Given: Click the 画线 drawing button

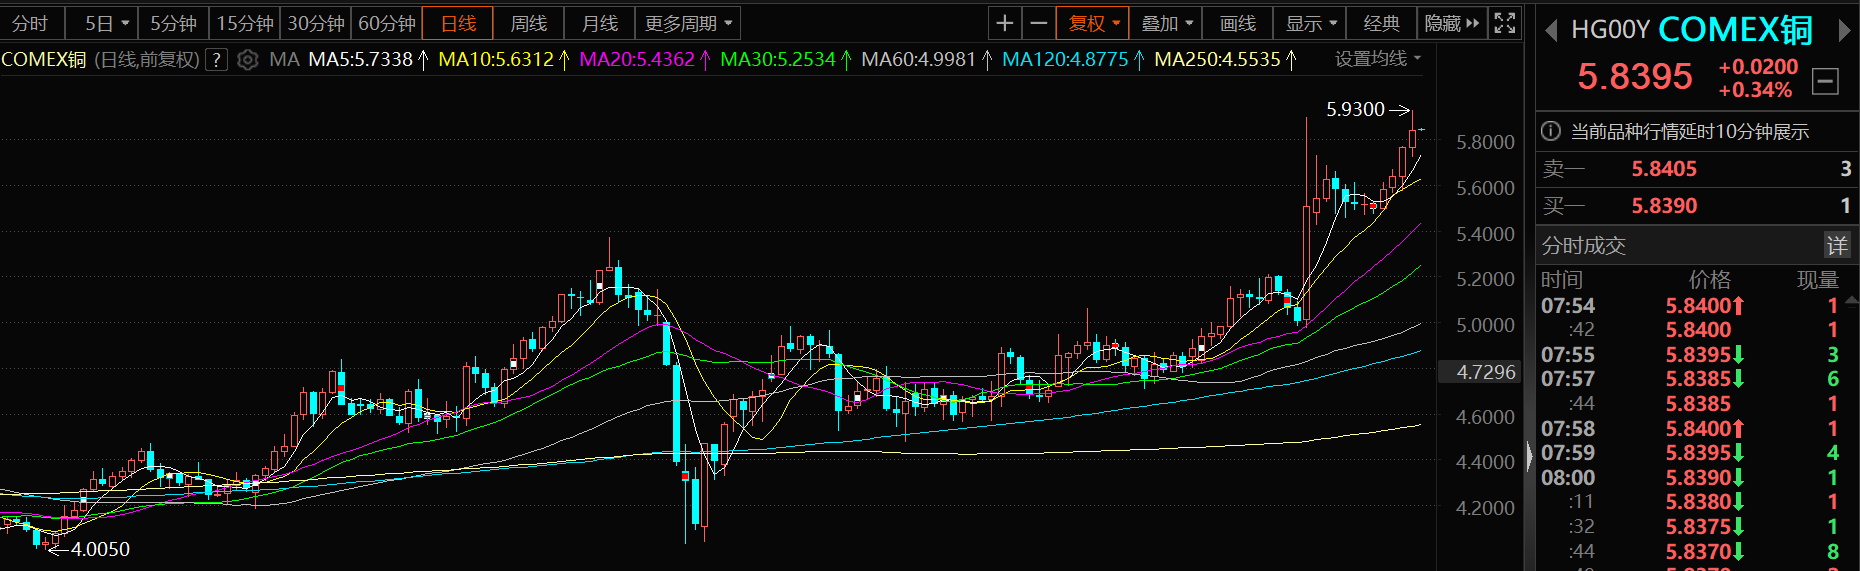Looking at the screenshot, I should [1237, 23].
